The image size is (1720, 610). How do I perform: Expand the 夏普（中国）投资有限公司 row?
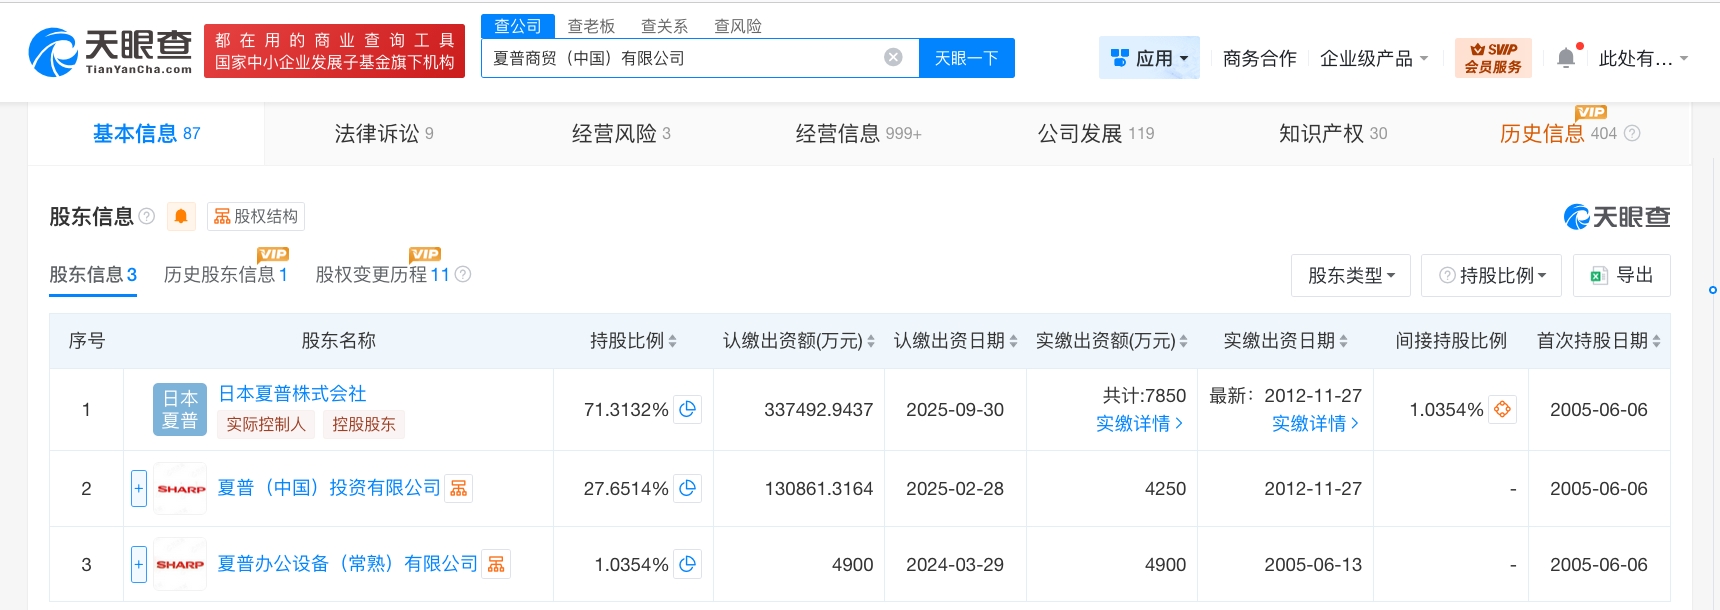point(139,488)
